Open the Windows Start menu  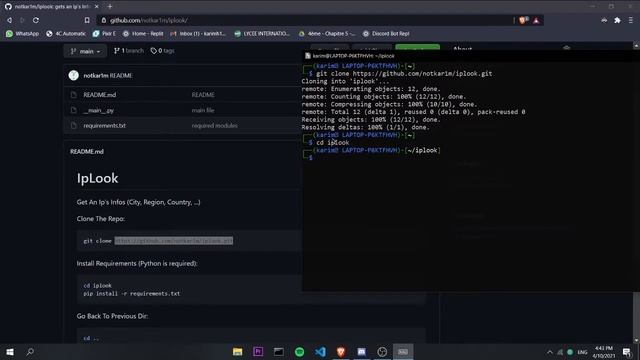click(10, 351)
